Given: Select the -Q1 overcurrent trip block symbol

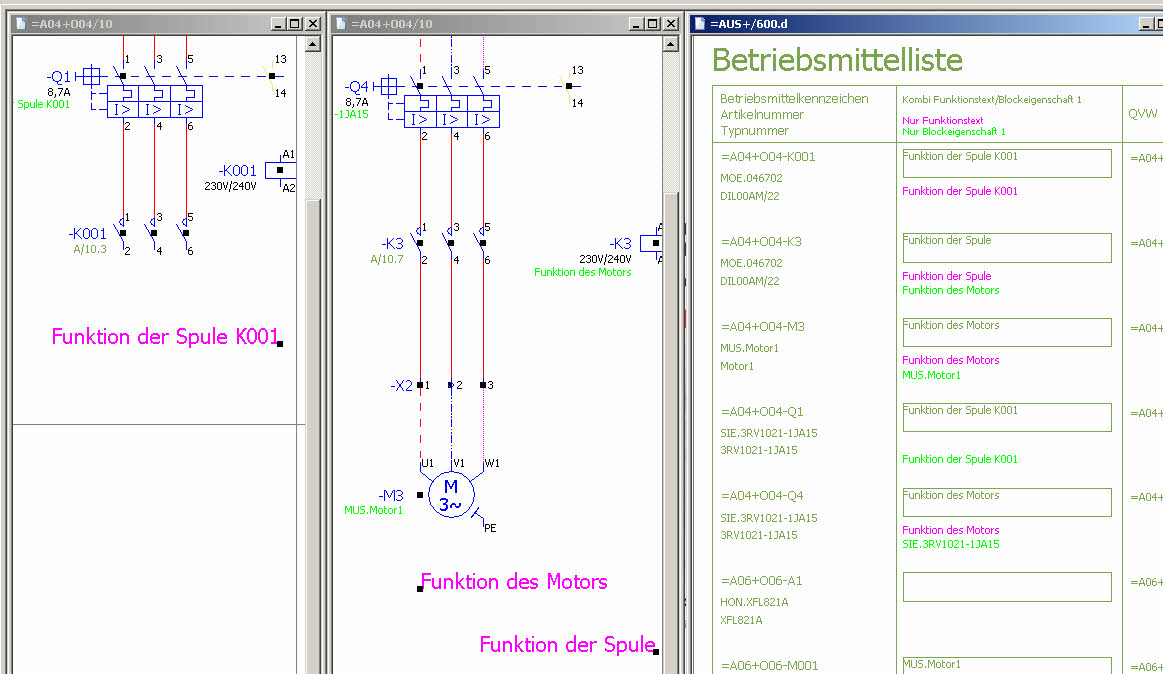Looking at the screenshot, I should [x=154, y=102].
